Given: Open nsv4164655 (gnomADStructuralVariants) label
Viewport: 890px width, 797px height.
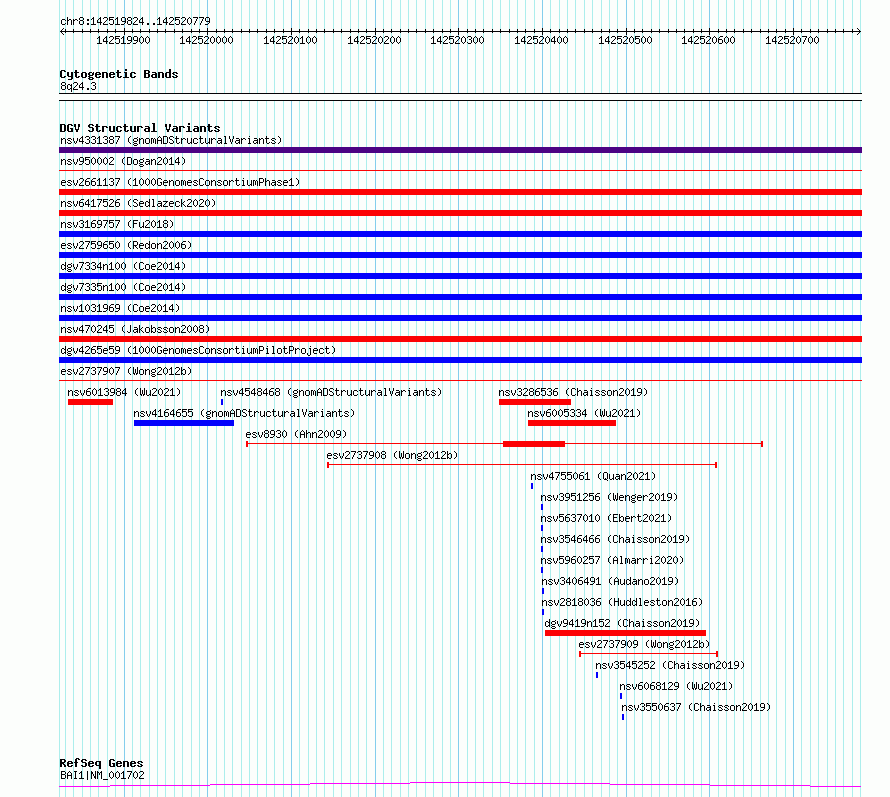Looking at the screenshot, I should coord(244,413).
